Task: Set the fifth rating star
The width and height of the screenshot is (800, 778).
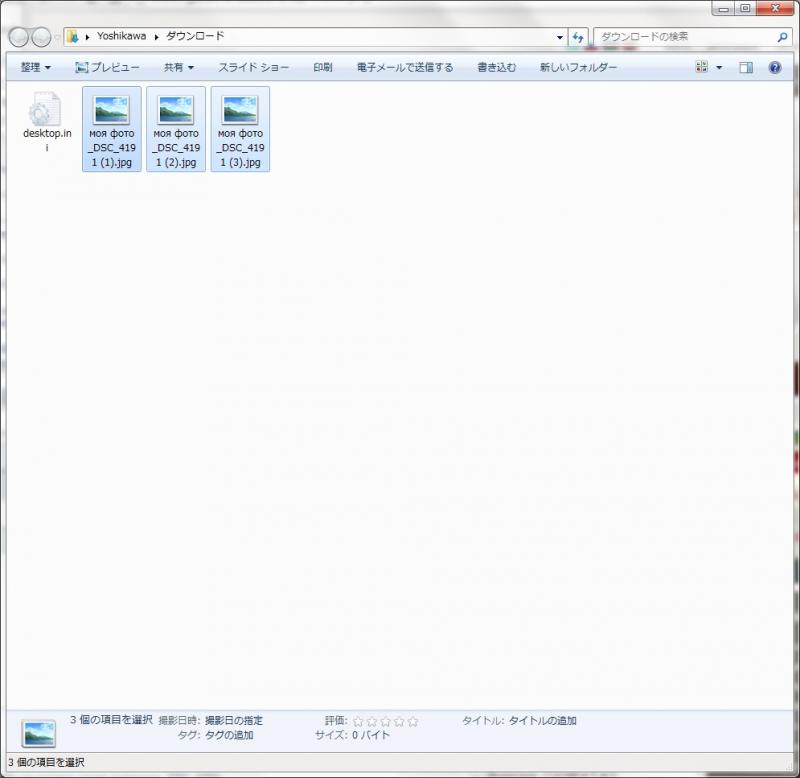Action: pos(413,721)
